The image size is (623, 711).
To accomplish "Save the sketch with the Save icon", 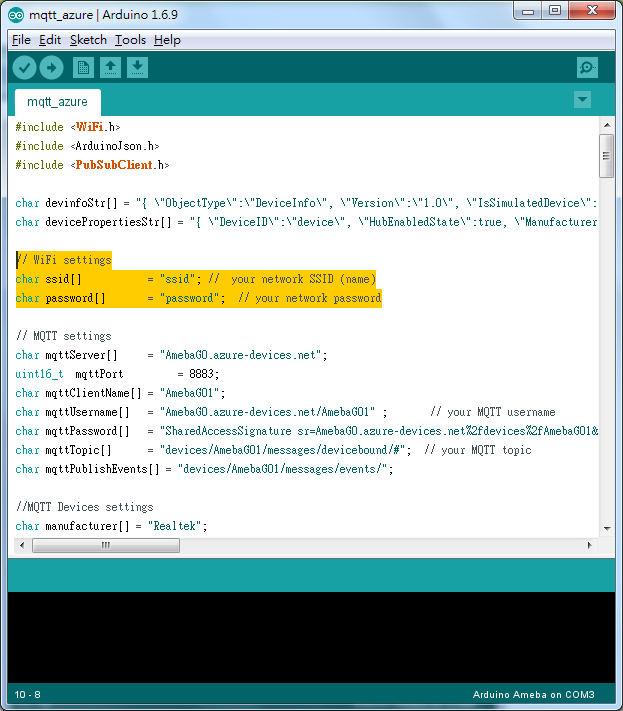I will pos(137,68).
